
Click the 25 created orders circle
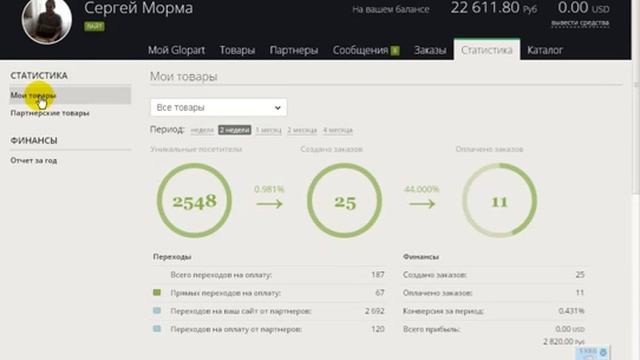click(344, 200)
